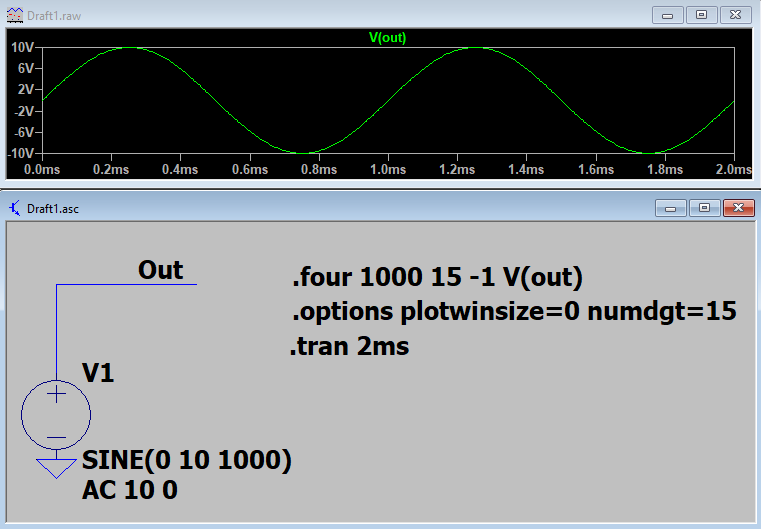The height and width of the screenshot is (529, 761).
Task: Click the 6V vertical axis label
Action: tap(26, 68)
